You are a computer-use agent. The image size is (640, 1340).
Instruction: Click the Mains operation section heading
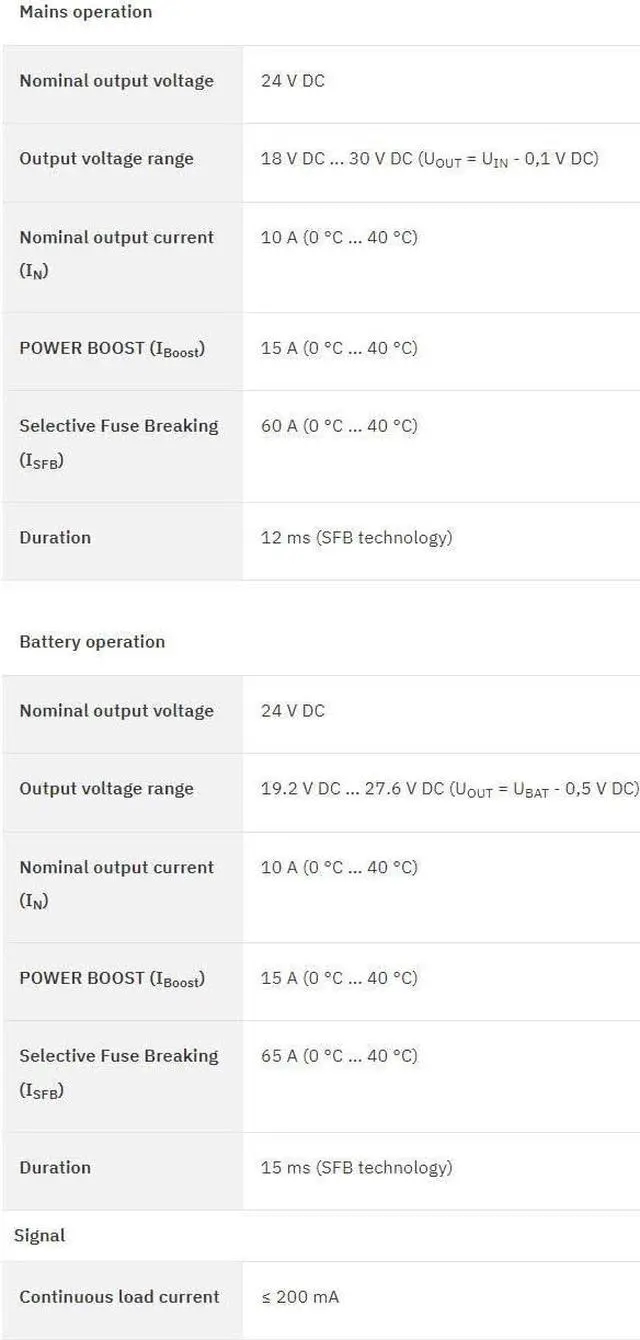(x=86, y=13)
